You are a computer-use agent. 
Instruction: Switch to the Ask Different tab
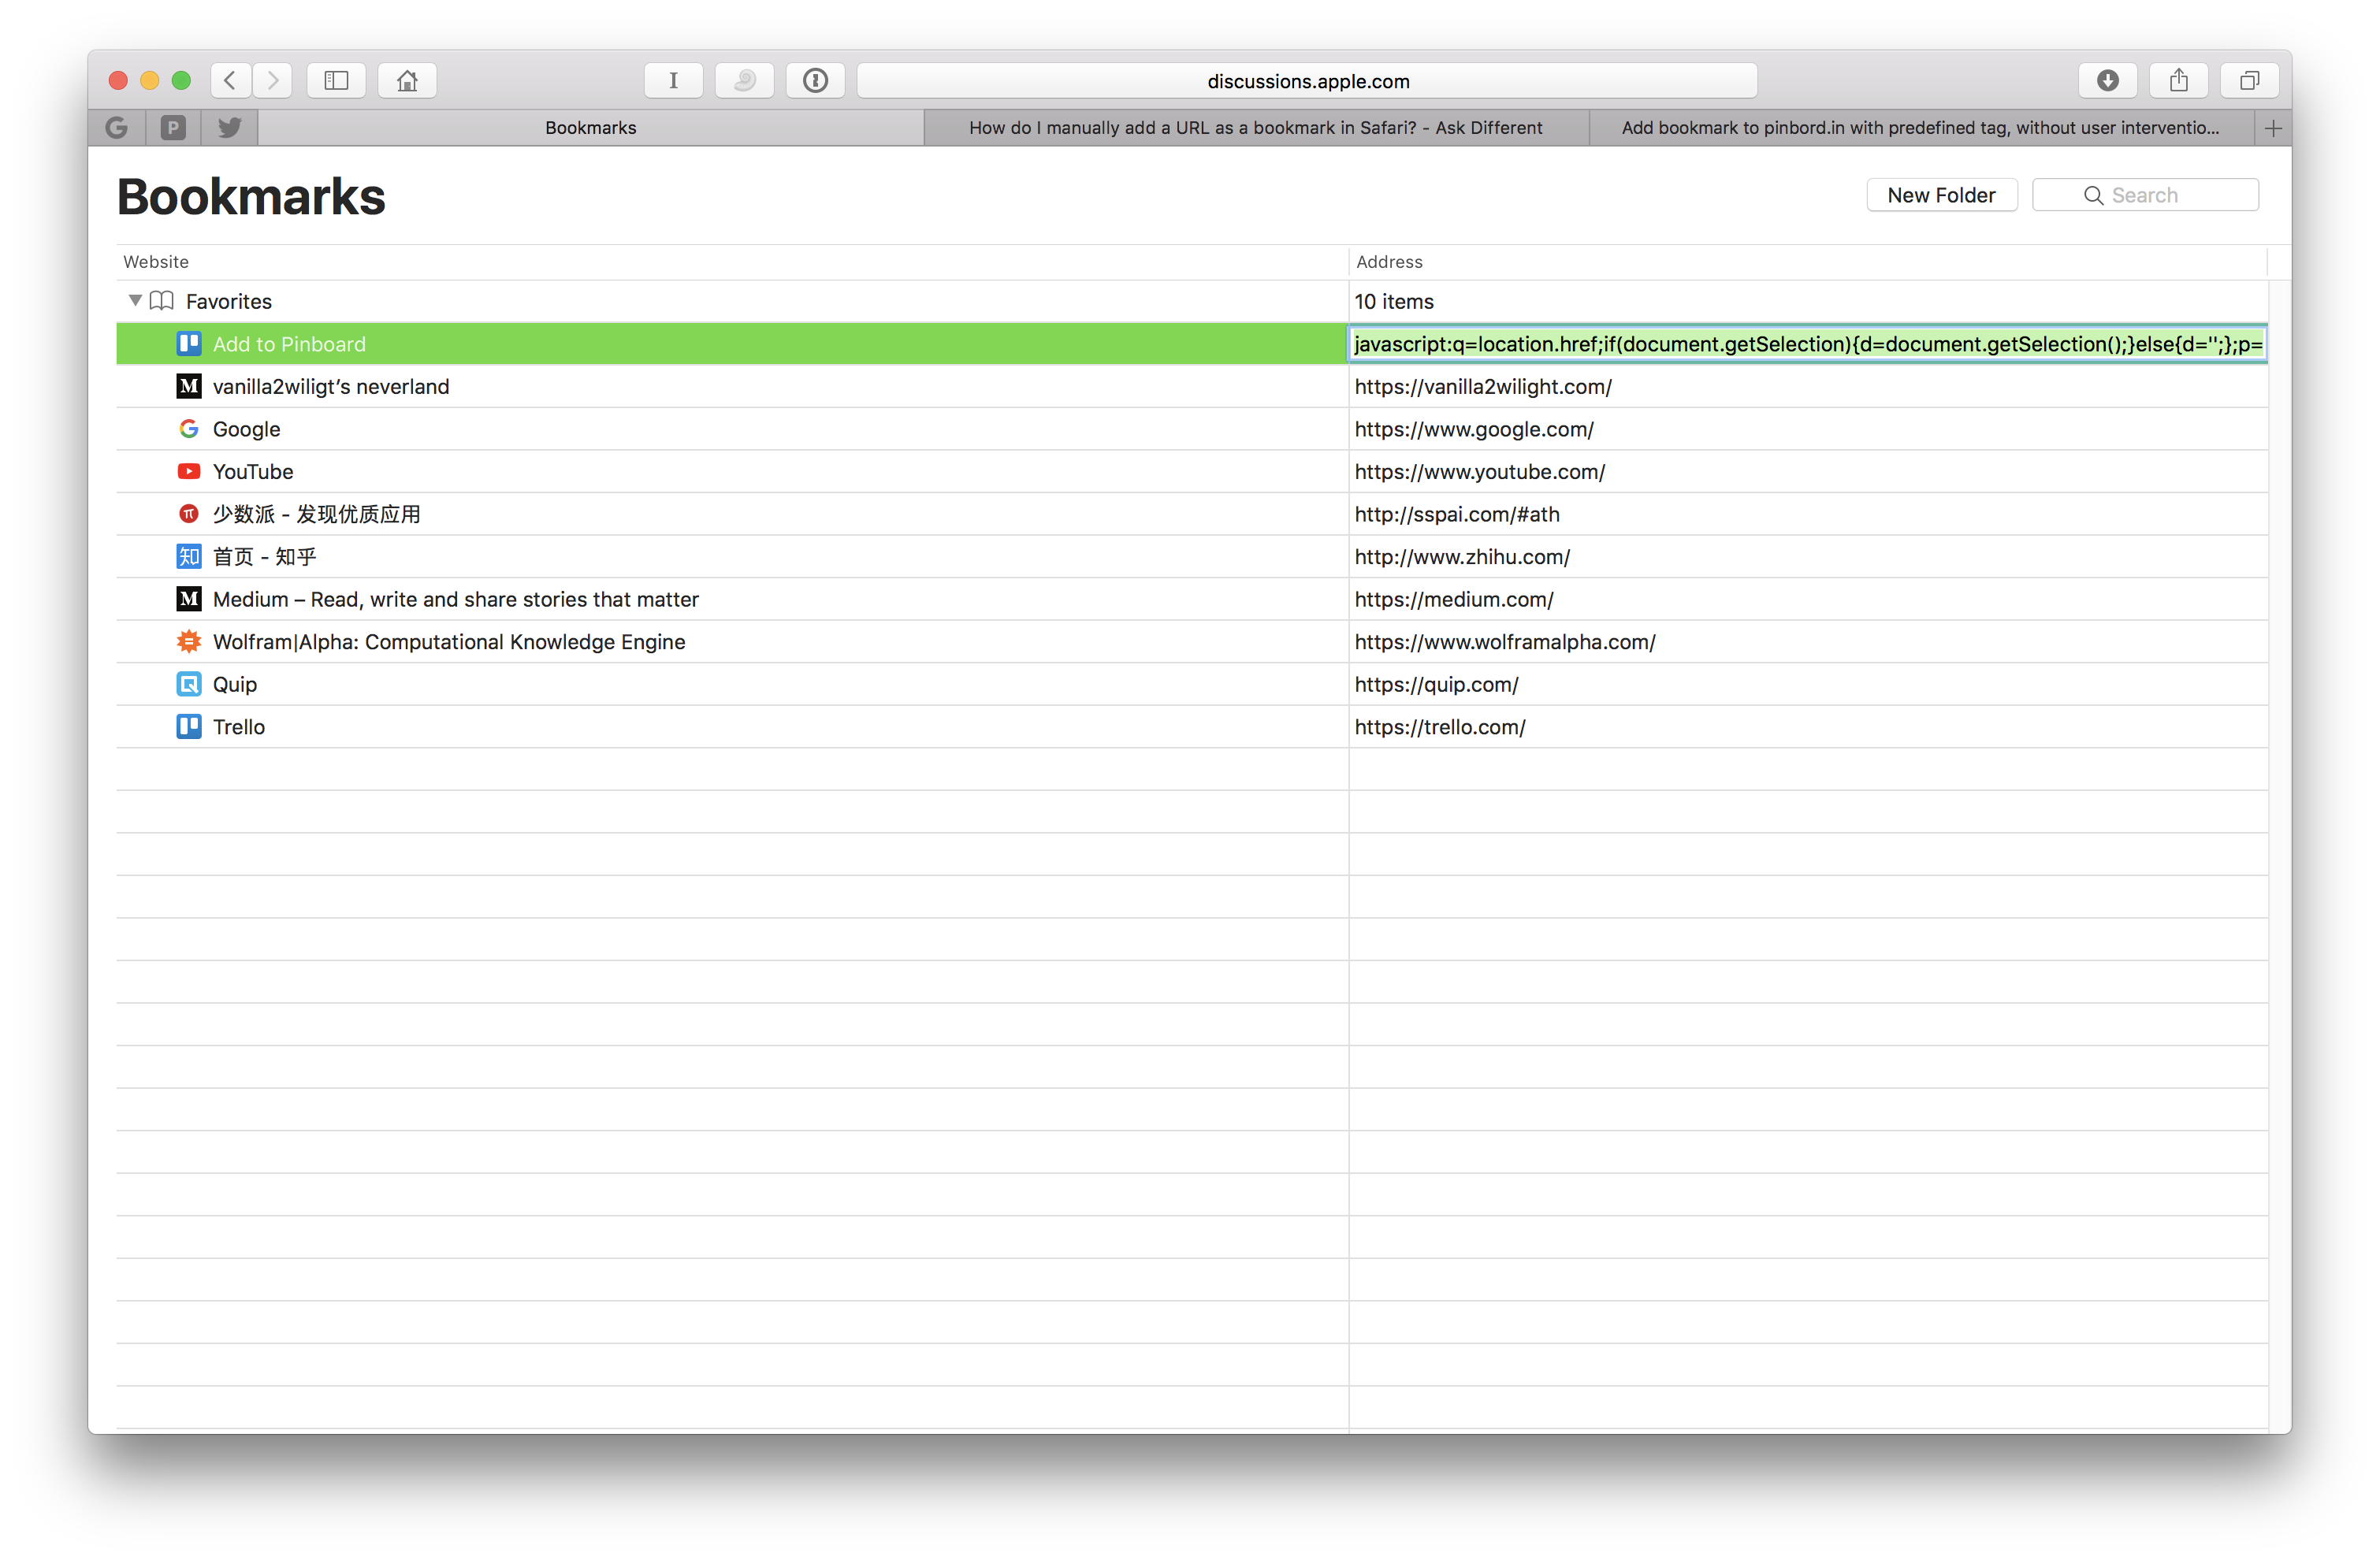pyautogui.click(x=1255, y=127)
